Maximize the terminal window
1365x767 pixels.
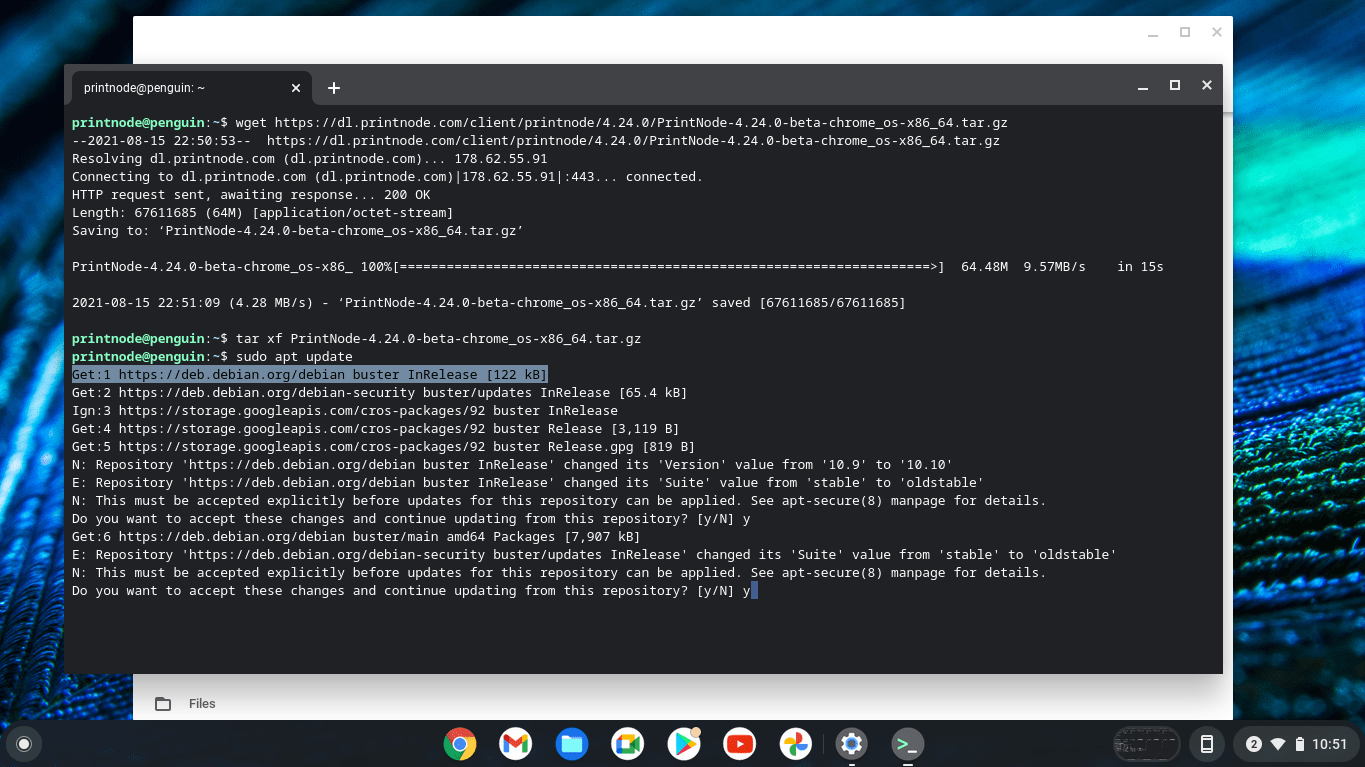click(x=1175, y=86)
